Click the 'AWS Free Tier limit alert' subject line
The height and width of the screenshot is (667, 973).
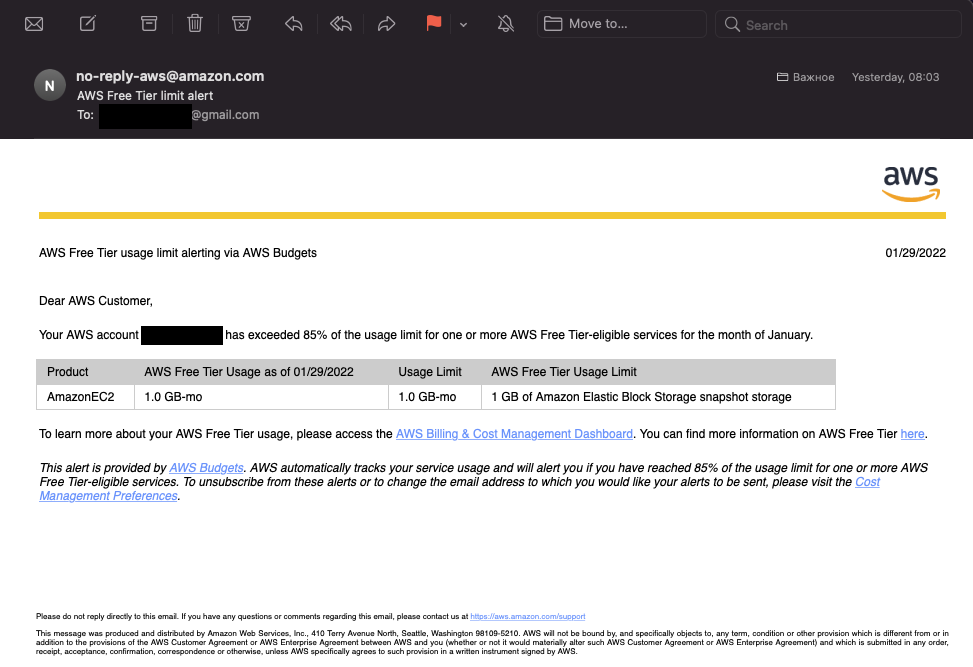[x=145, y=96]
